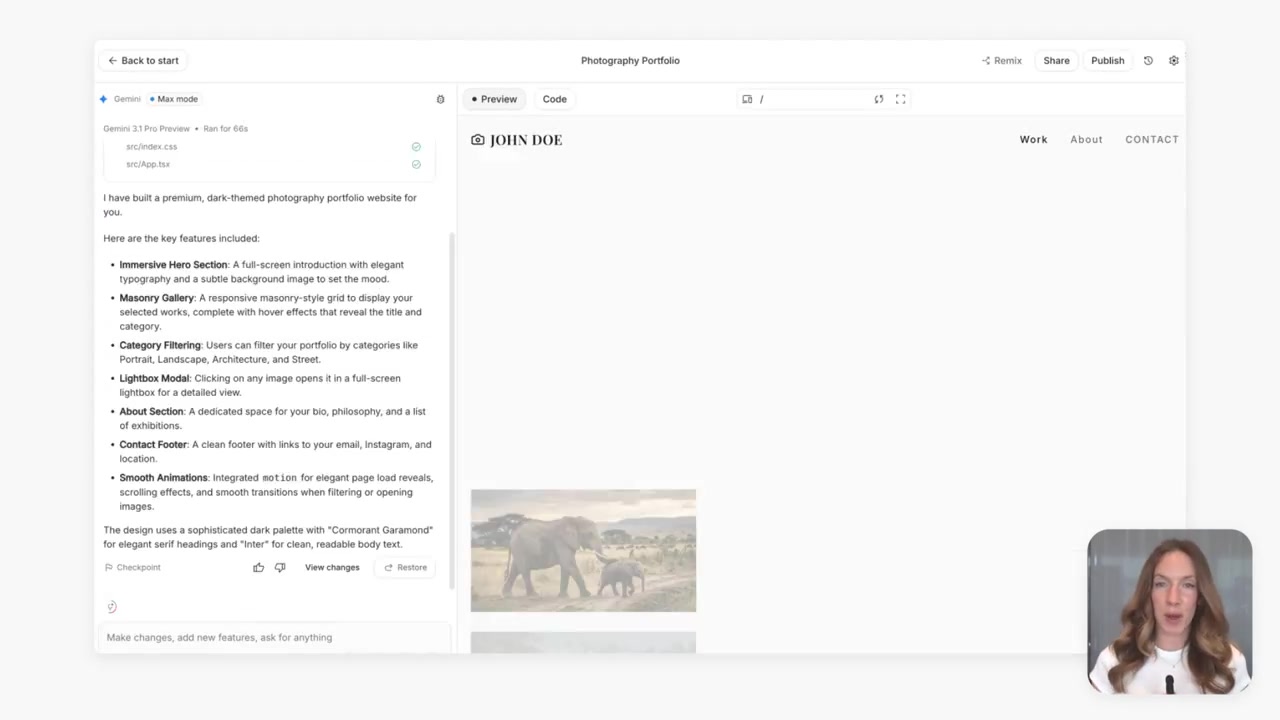The height and width of the screenshot is (720, 1280).
Task: Open project settings gear in top bar
Action: tap(1174, 60)
